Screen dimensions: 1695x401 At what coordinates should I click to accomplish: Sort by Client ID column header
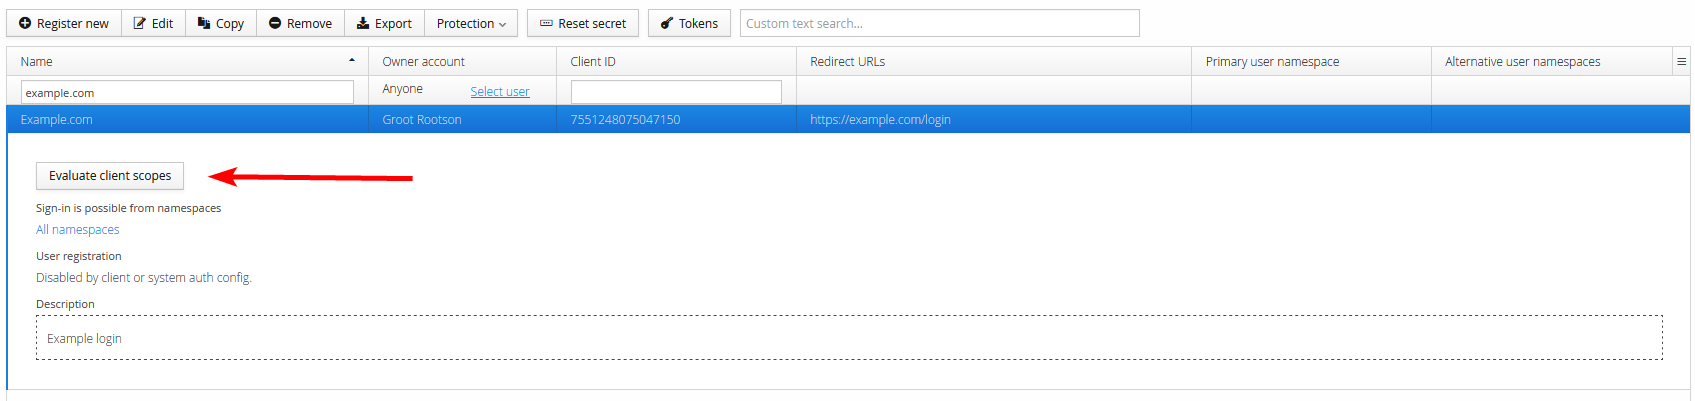pyautogui.click(x=593, y=61)
